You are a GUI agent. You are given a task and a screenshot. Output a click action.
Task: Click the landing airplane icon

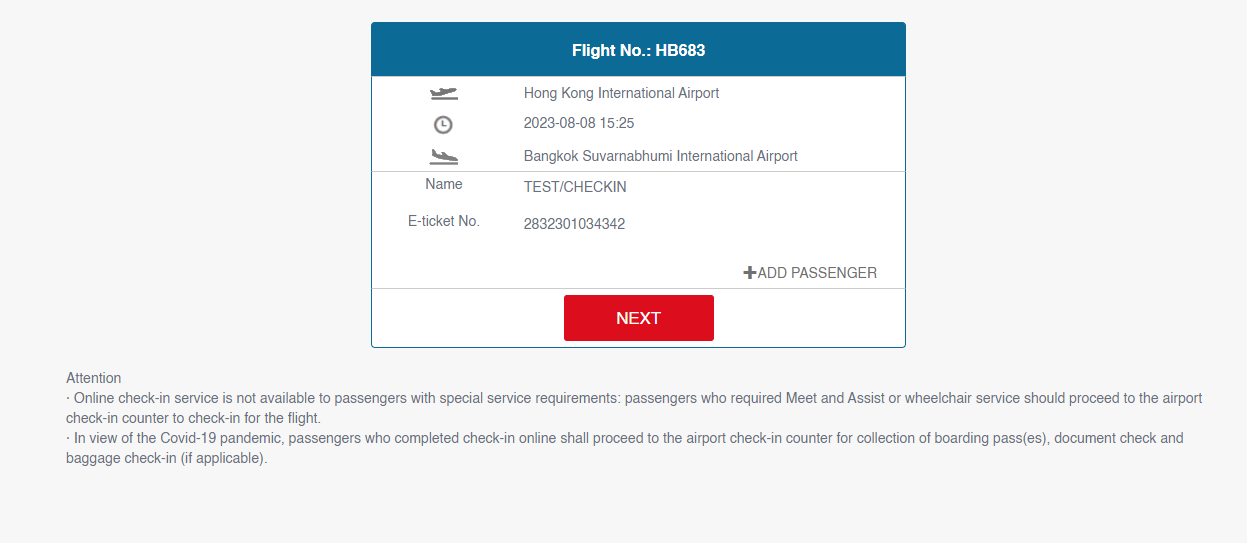tap(443, 157)
